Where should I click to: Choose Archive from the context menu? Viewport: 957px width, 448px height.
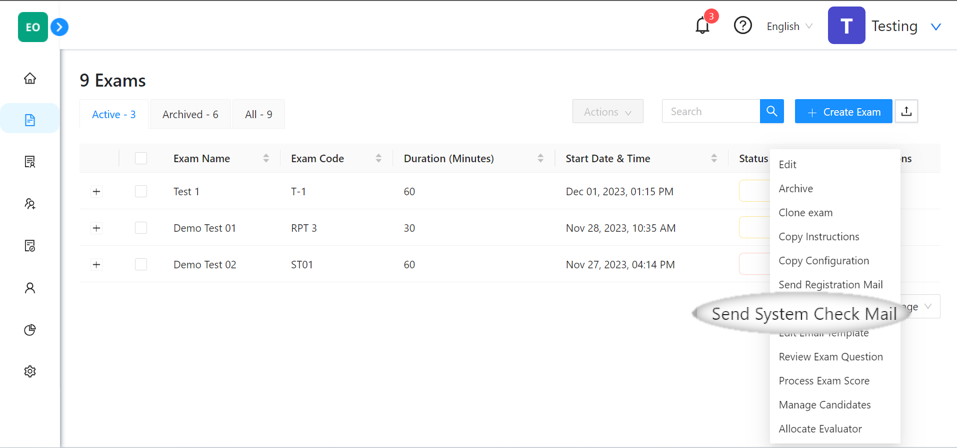pos(796,189)
